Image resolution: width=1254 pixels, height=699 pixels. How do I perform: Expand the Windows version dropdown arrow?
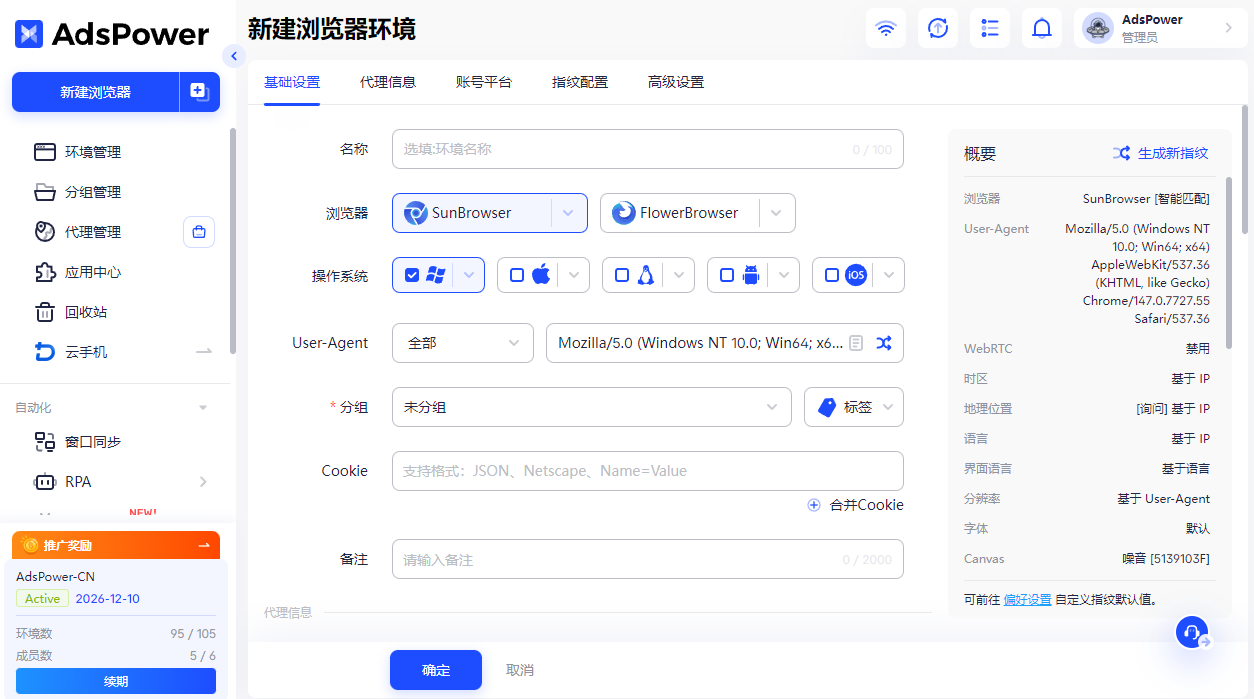pos(469,275)
